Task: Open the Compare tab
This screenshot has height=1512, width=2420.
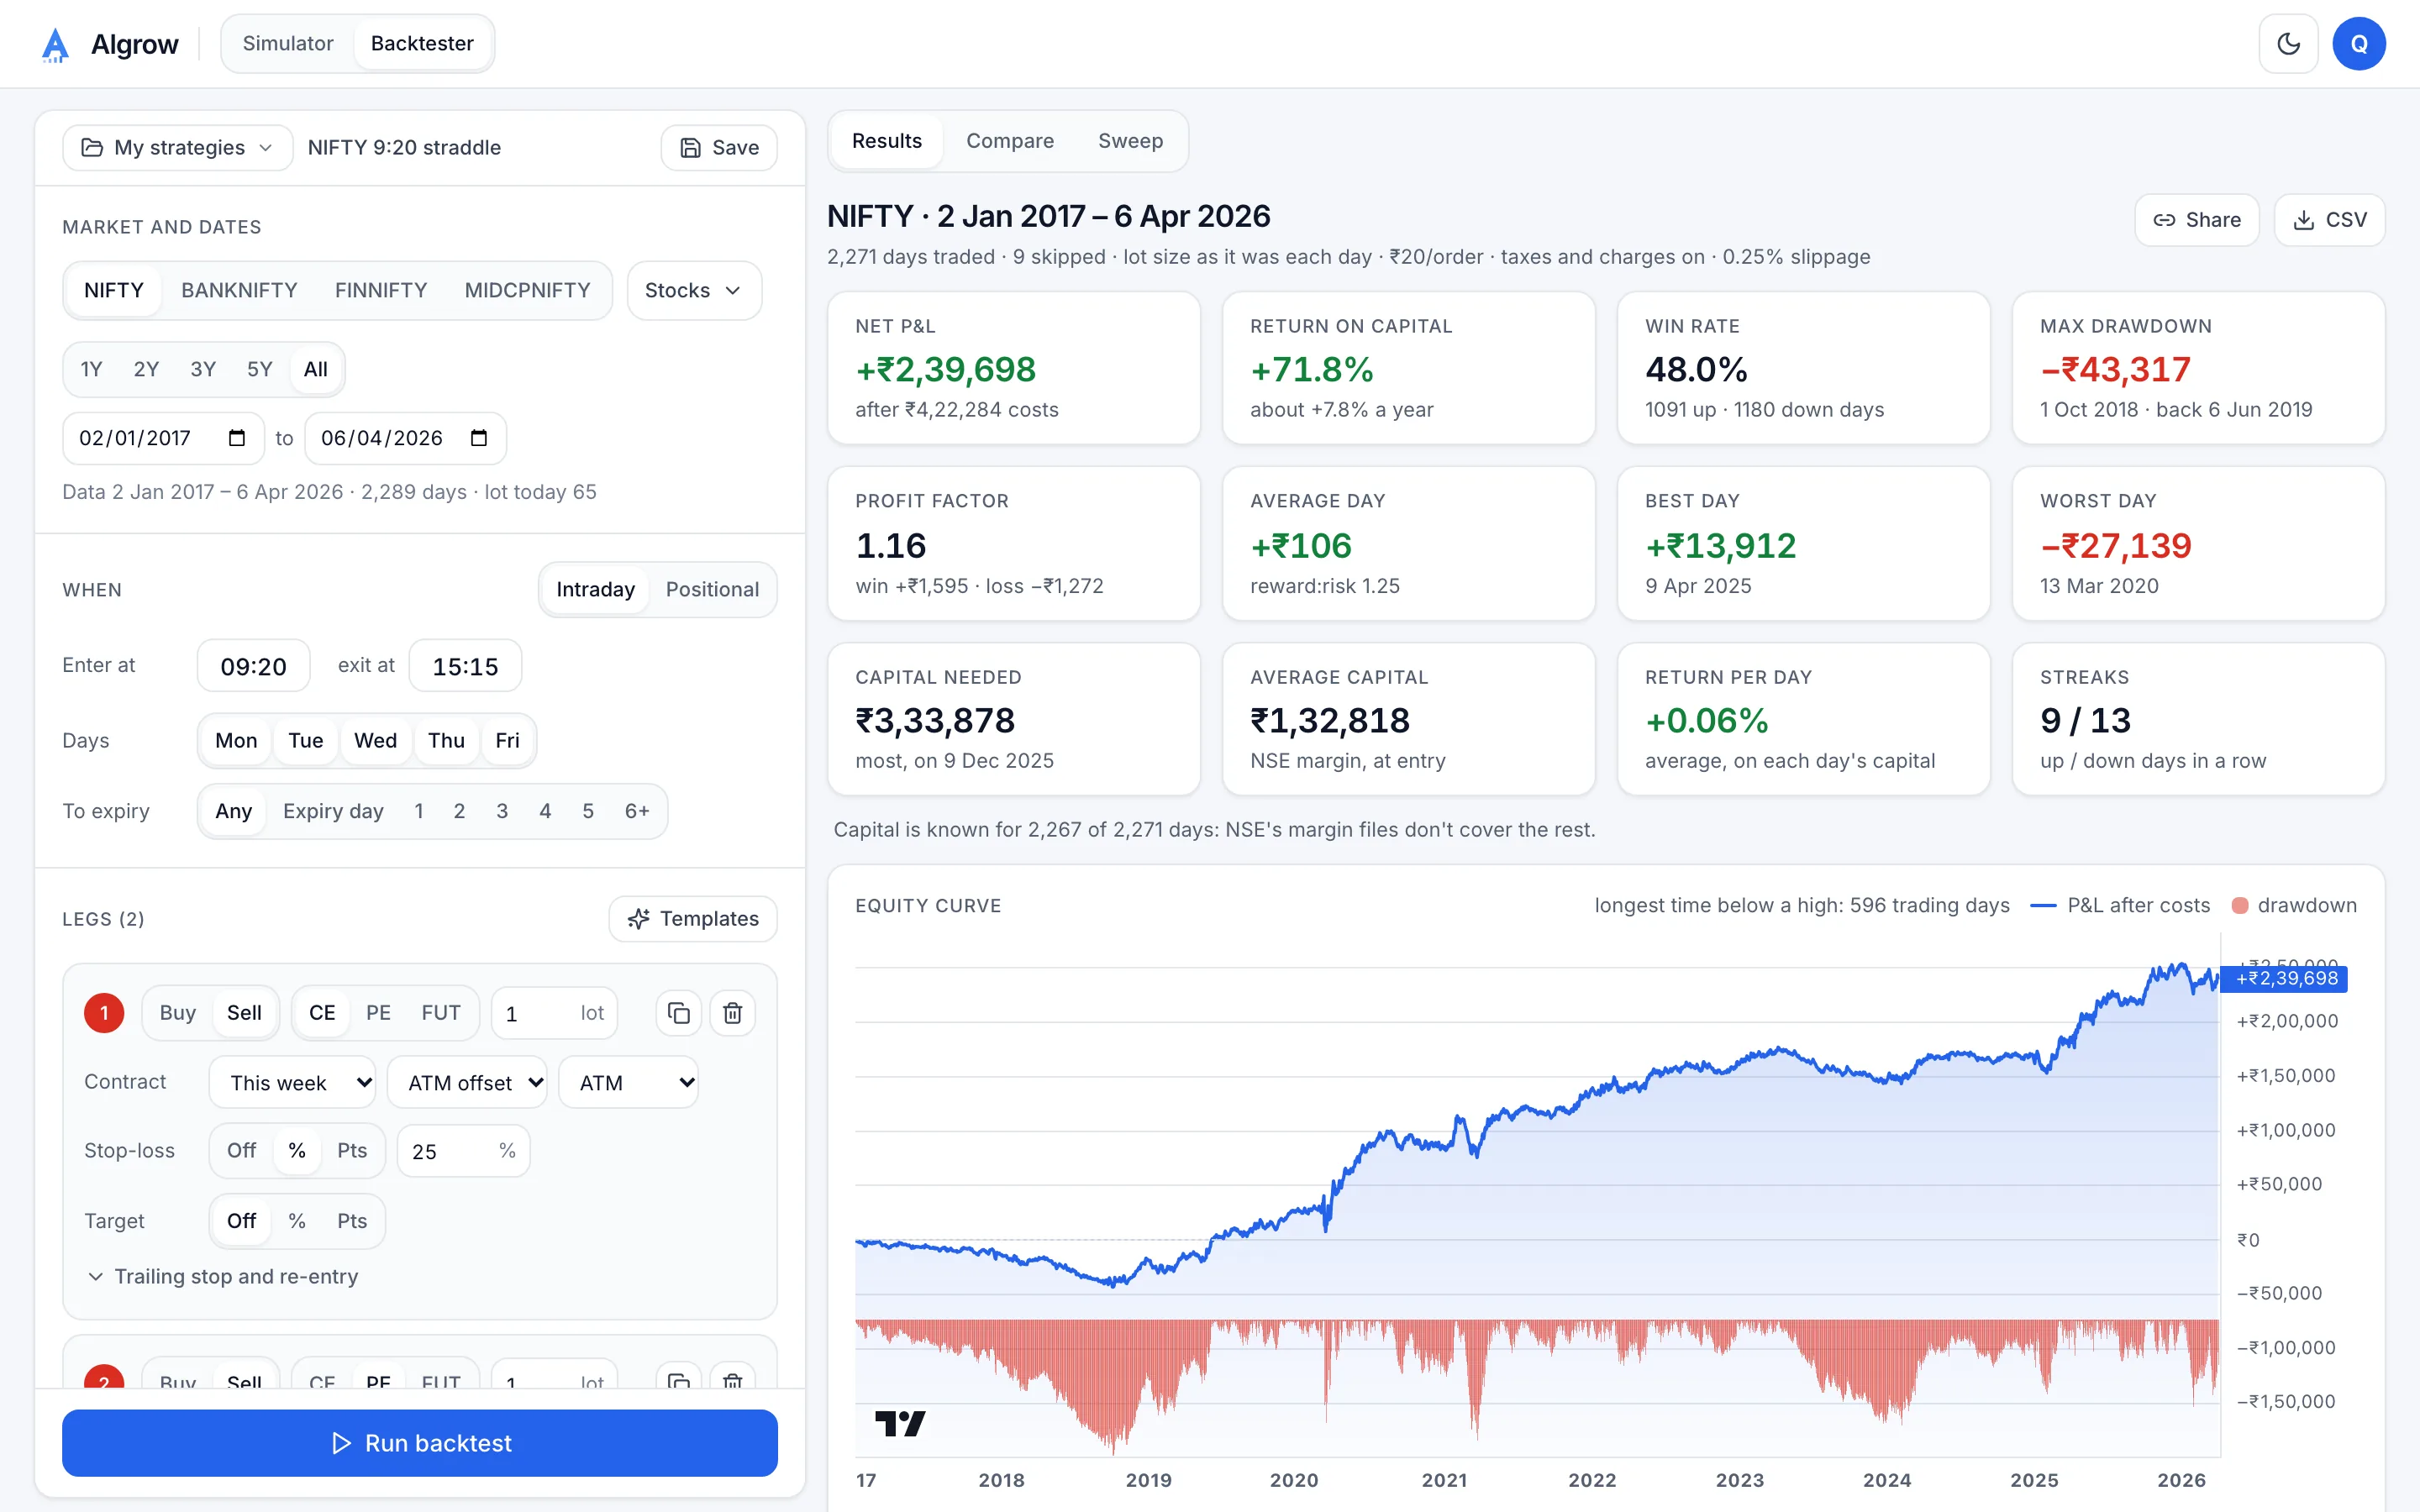Action: [x=1010, y=141]
